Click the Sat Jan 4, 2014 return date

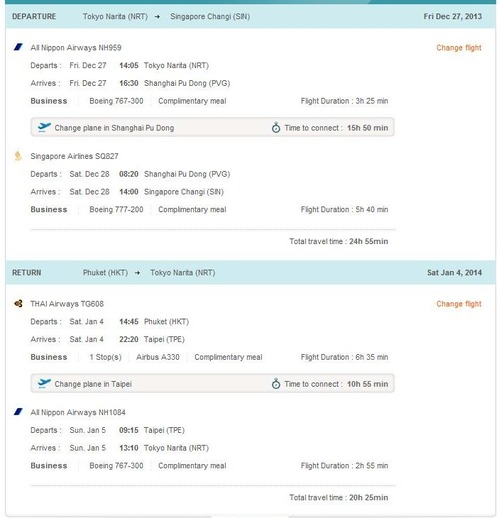[454, 272]
